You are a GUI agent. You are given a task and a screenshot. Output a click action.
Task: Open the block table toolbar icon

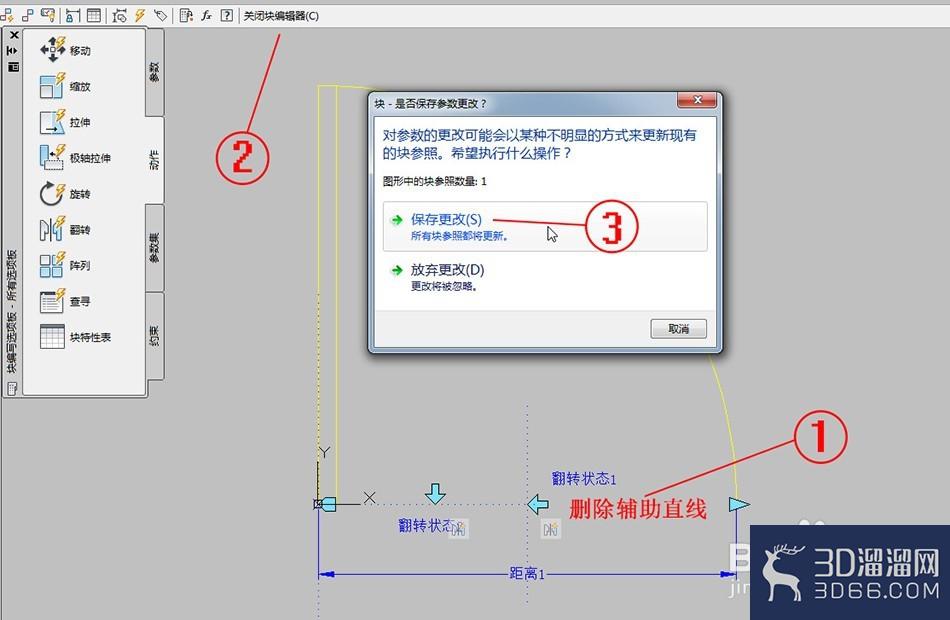tap(94, 15)
